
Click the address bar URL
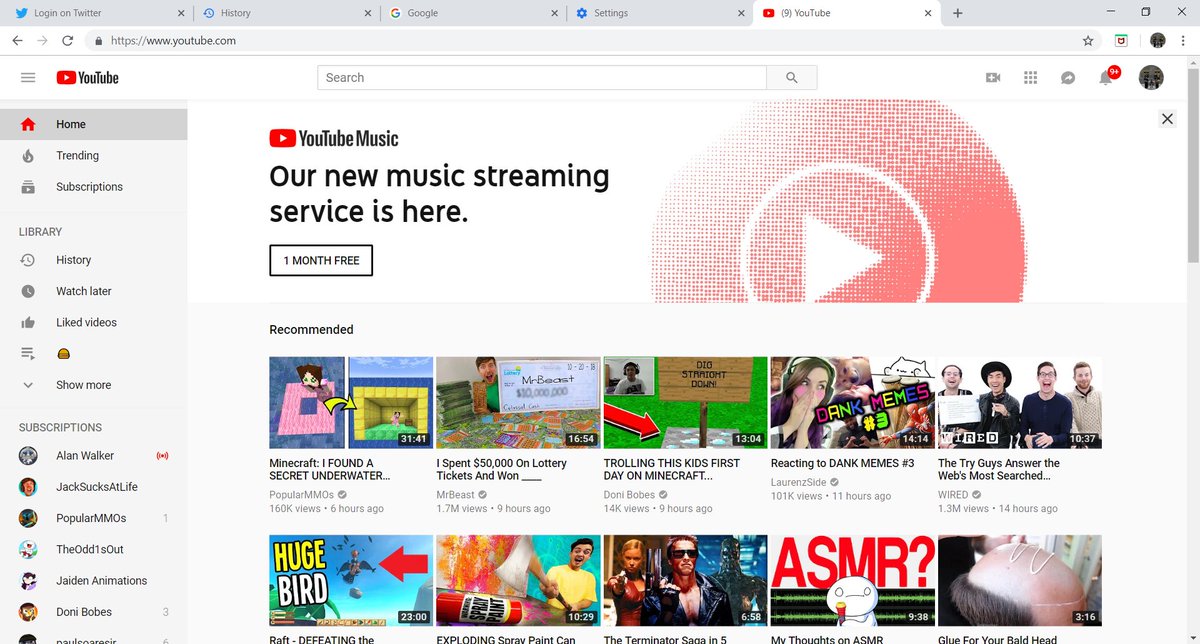173,41
